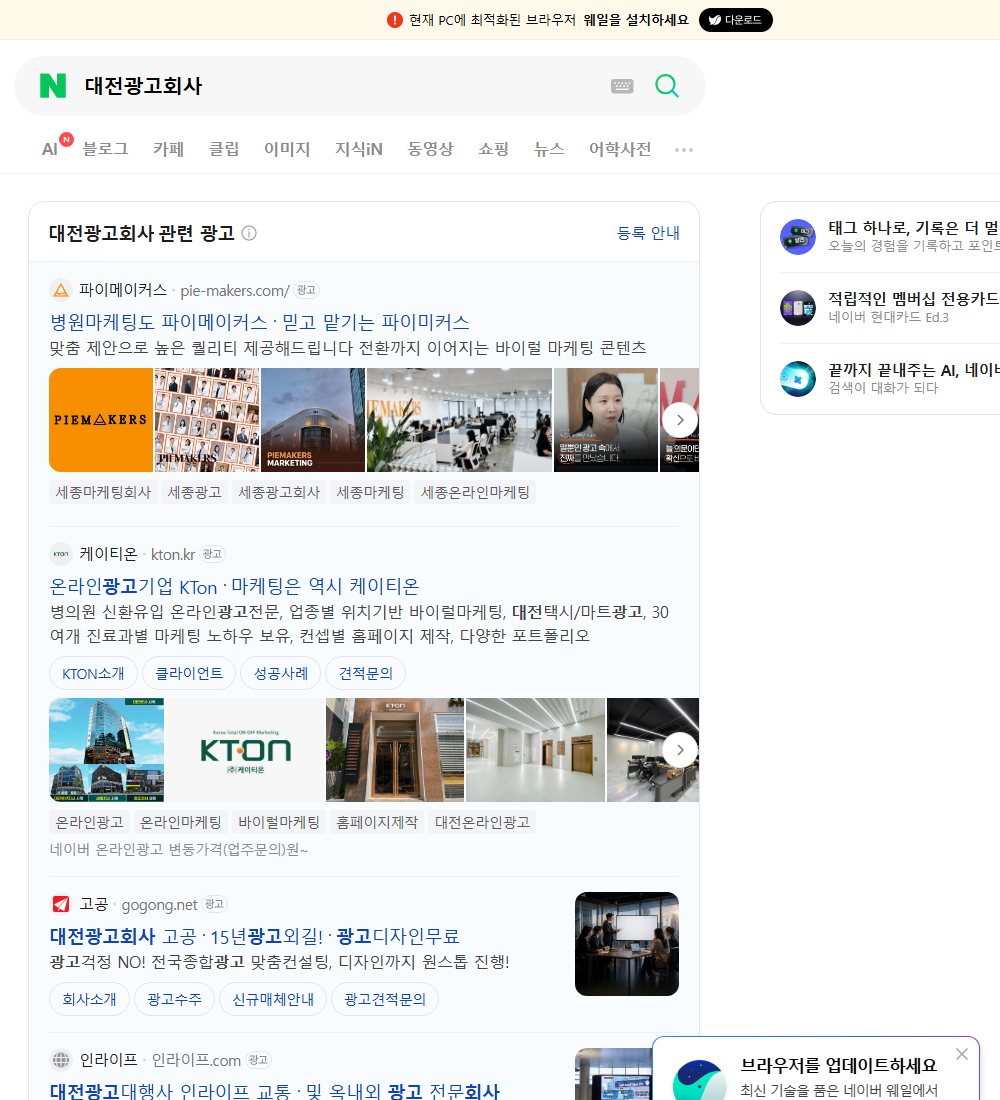Open the 고공 meeting room thumbnail
Screen dimensions: 1000x1100
pyautogui.click(x=627, y=944)
